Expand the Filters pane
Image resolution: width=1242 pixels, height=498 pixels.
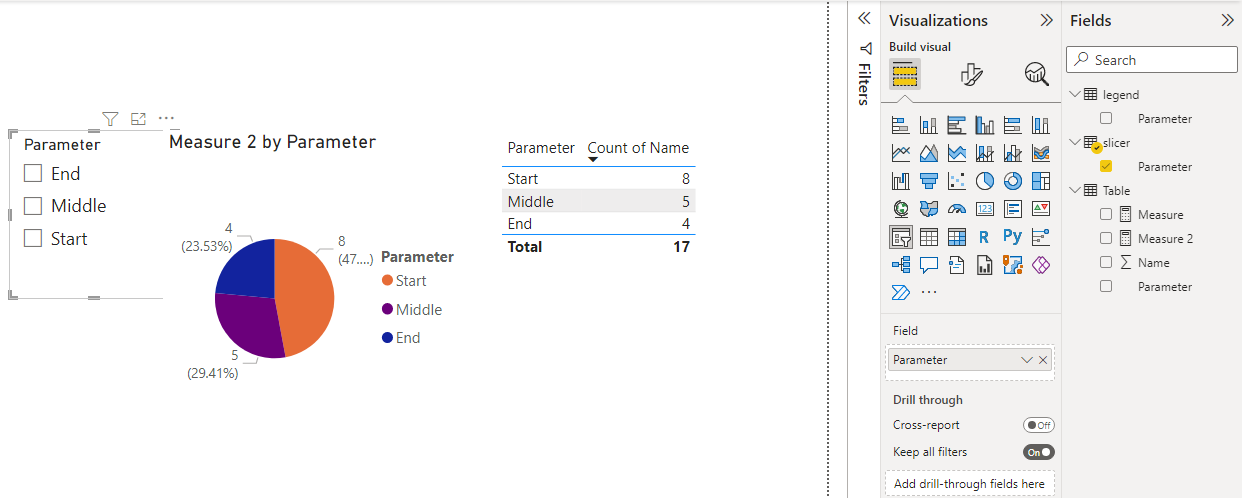[865, 19]
